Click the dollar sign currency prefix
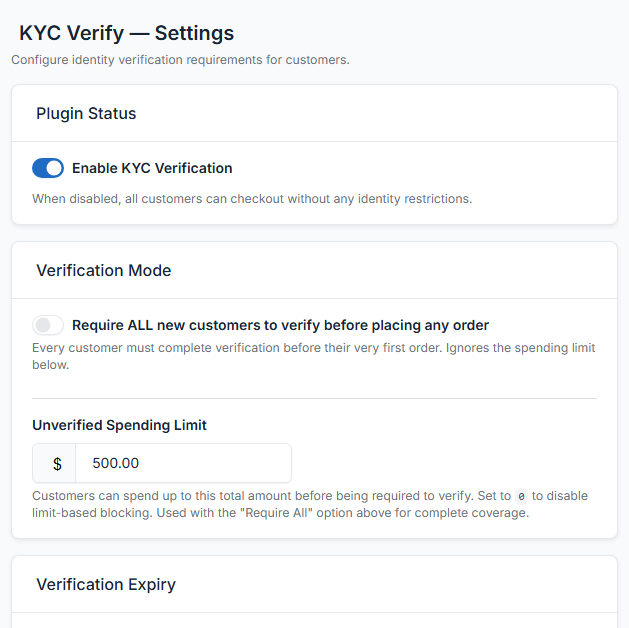The width and height of the screenshot is (629, 628). [57, 464]
